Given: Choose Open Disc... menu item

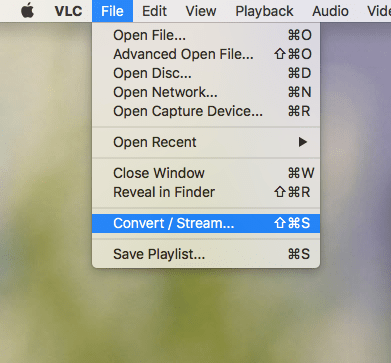Looking at the screenshot, I should (206, 73).
